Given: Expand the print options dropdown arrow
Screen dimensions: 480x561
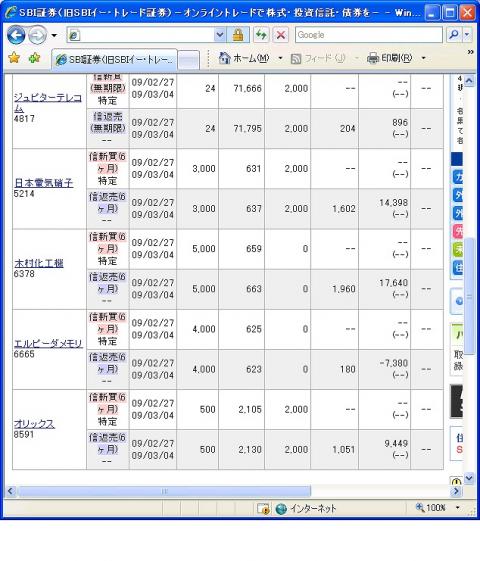Looking at the screenshot, I should [x=423, y=58].
